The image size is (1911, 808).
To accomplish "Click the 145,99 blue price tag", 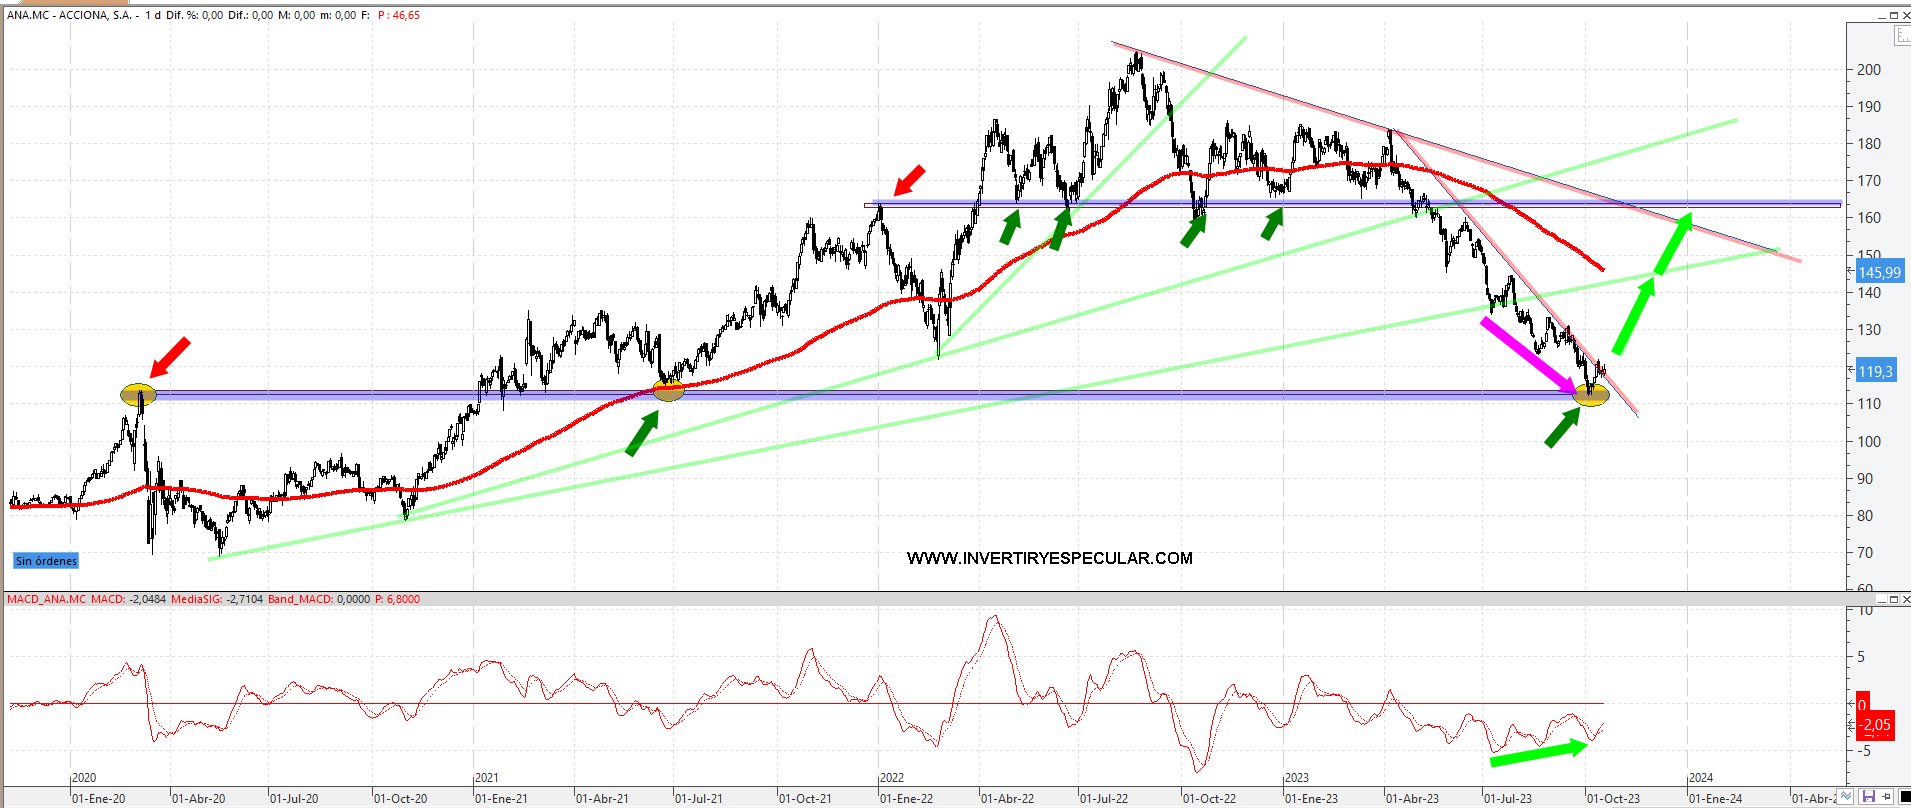I will click(x=1879, y=272).
